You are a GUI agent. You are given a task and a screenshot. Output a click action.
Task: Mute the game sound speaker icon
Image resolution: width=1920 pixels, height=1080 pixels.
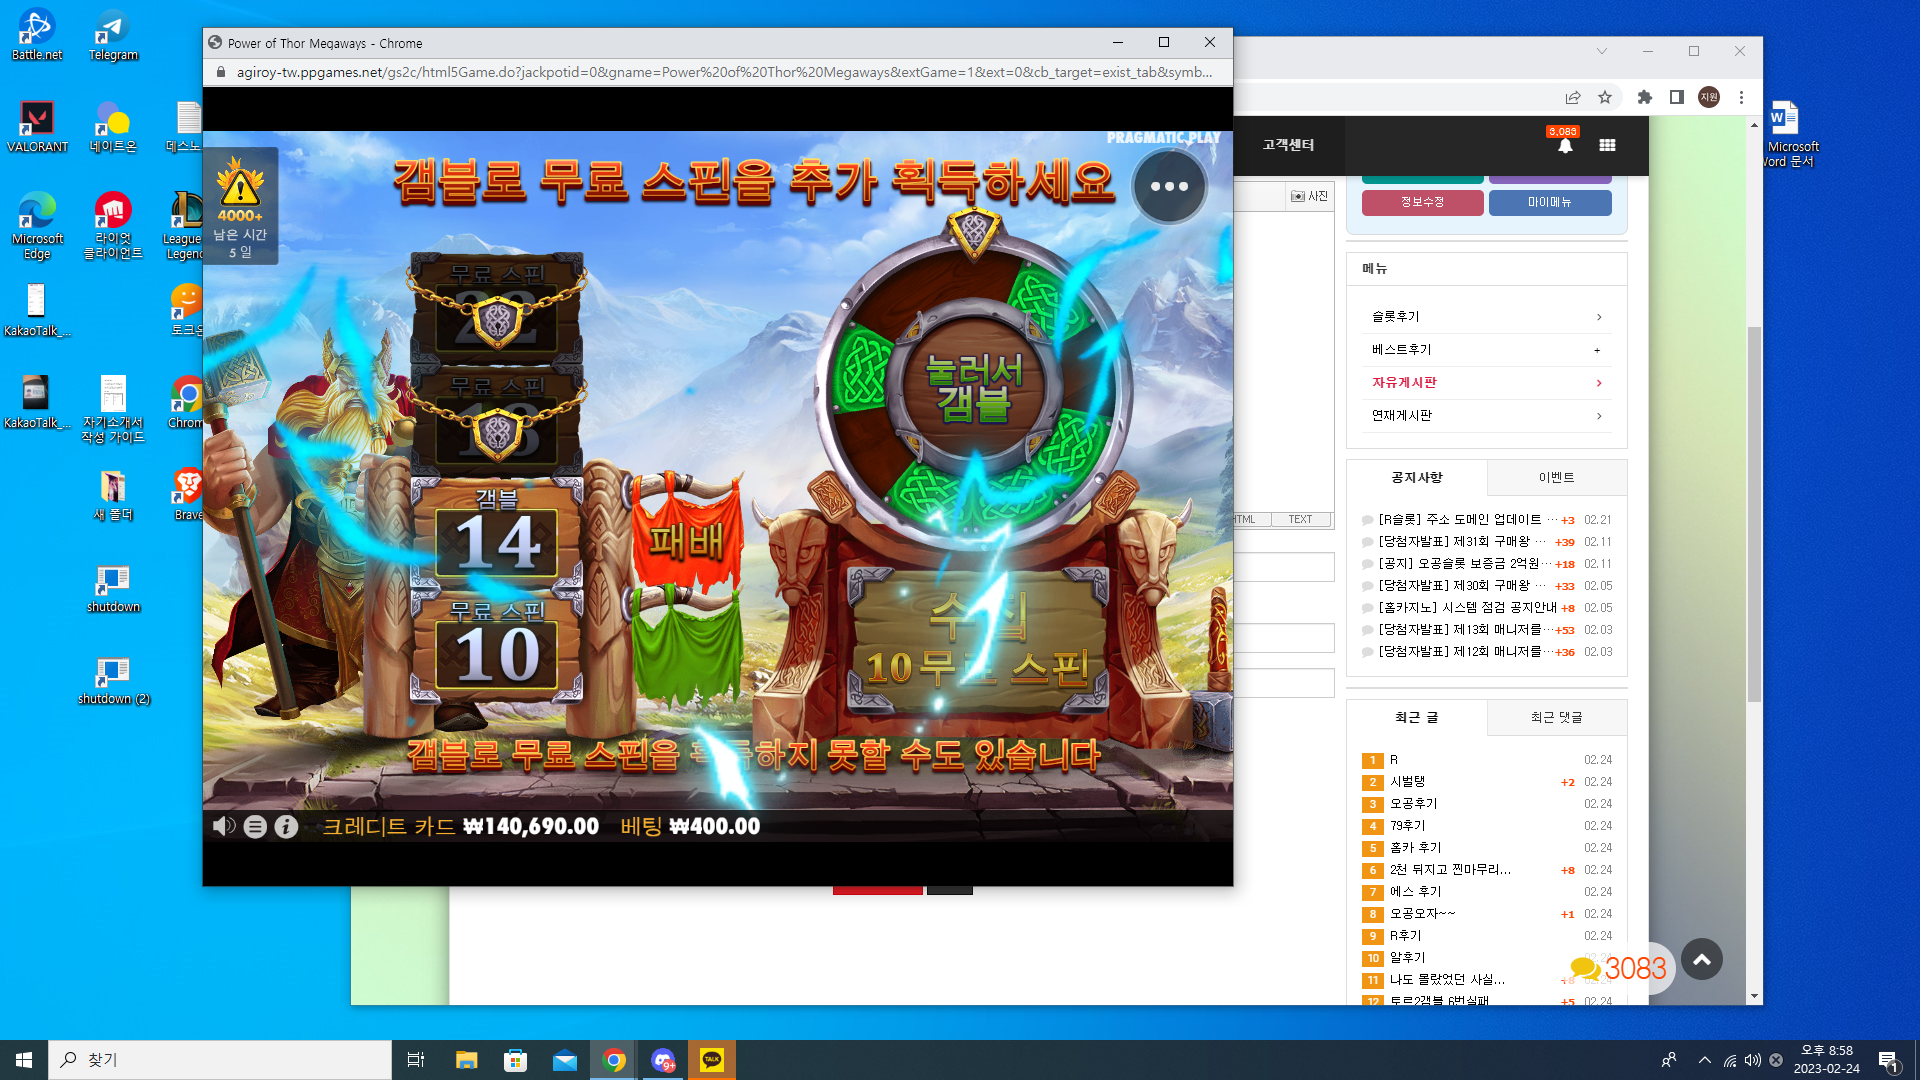tap(224, 826)
